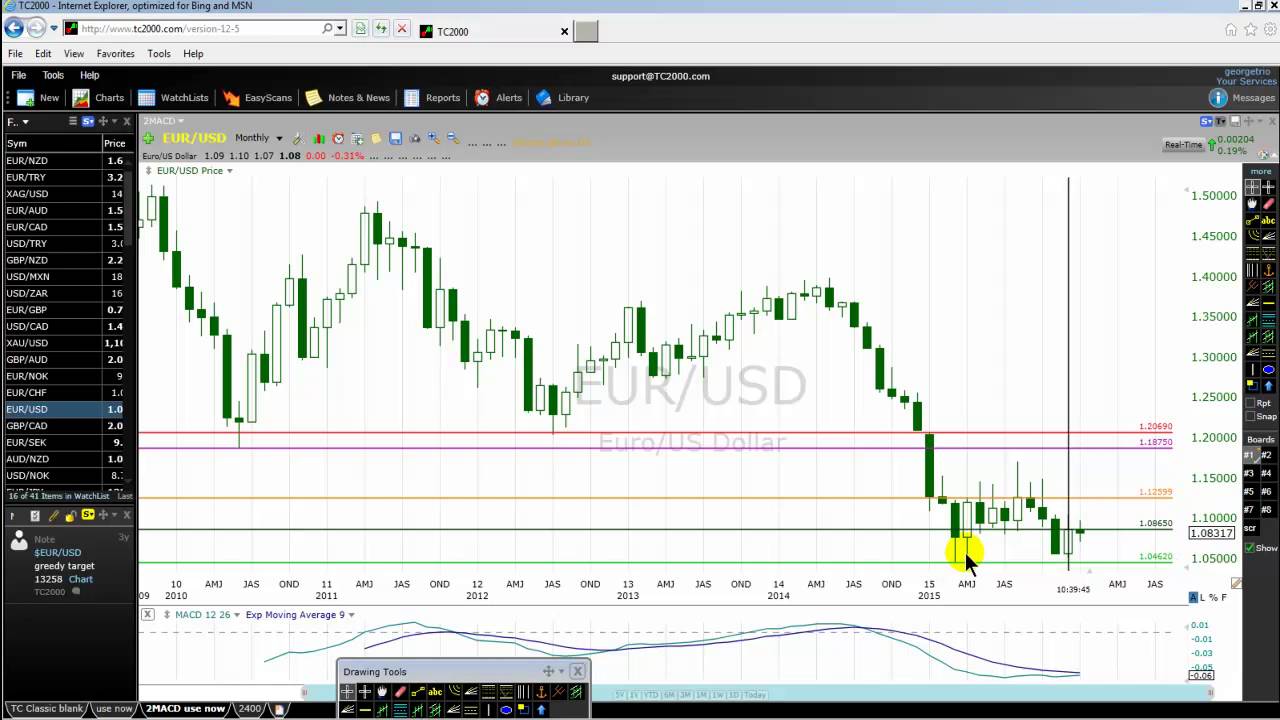Select board #2
Screen dimensions: 1280x720
pyautogui.click(x=1266, y=455)
